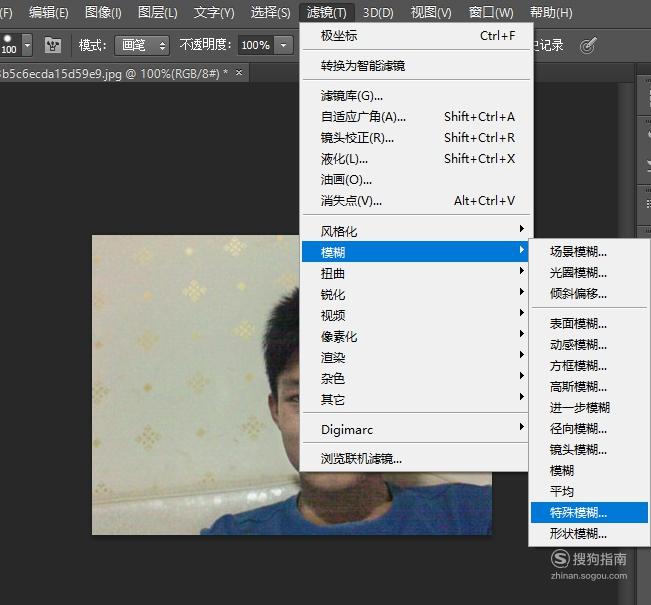This screenshot has height=605, width=651.
Task: Open the 图层(L) menu
Action: [x=157, y=12]
